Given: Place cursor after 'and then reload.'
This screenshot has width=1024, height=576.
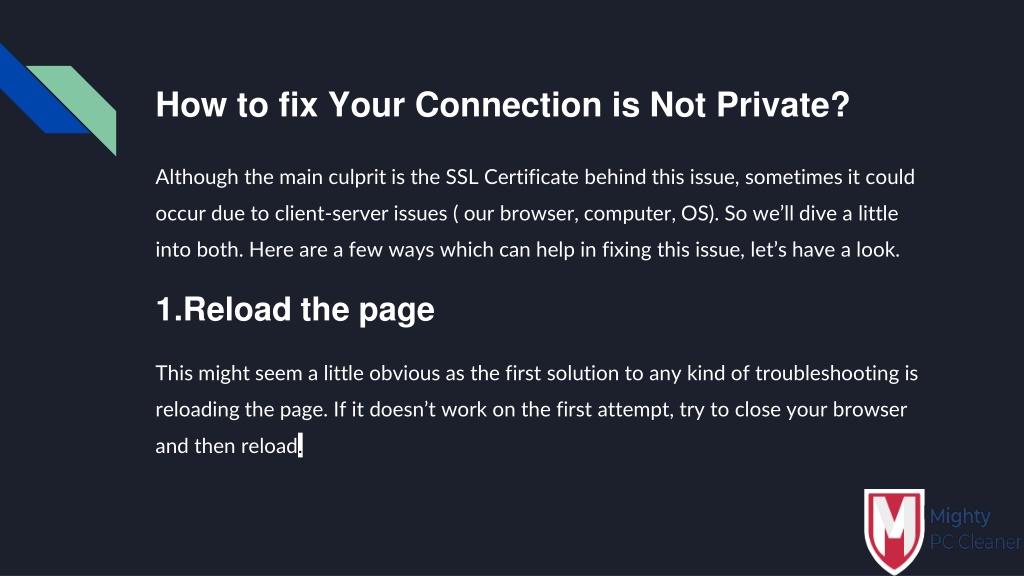Looking at the screenshot, I should pos(302,446).
